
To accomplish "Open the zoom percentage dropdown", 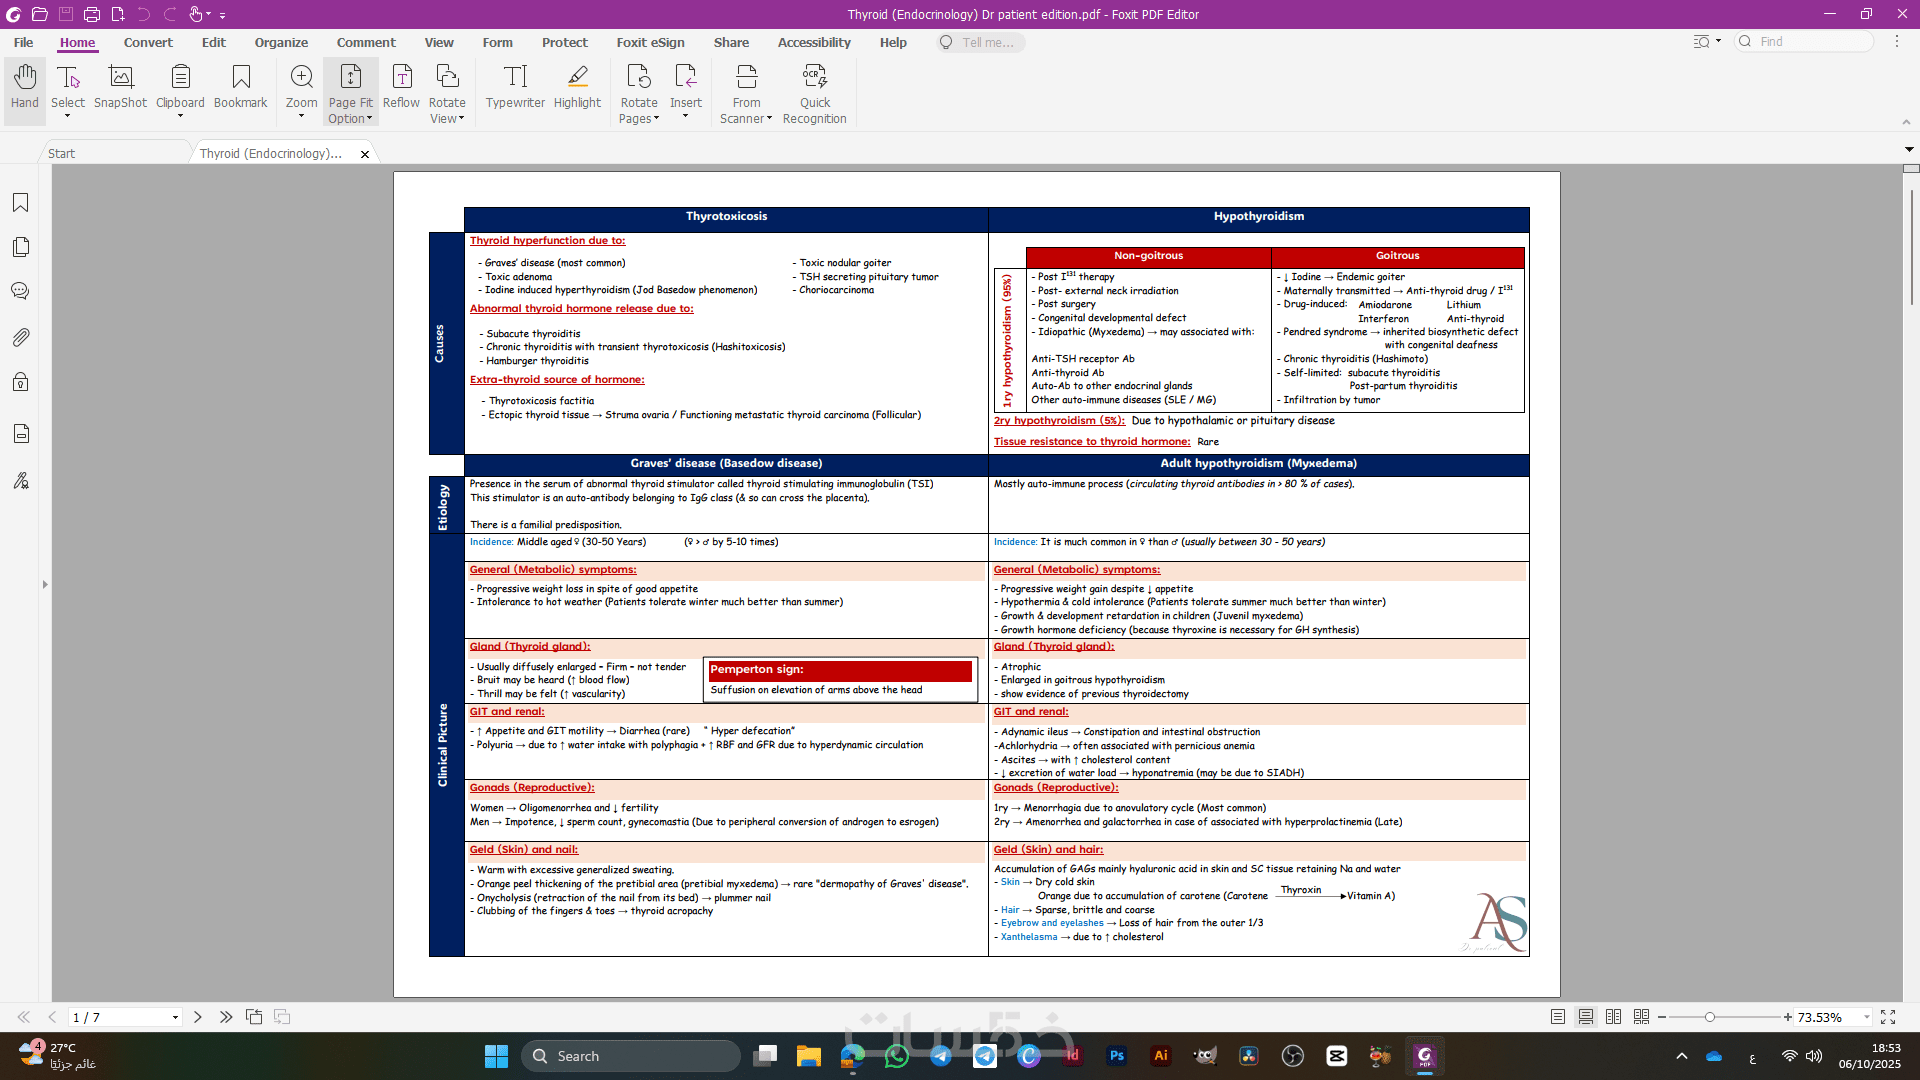I will [1866, 1017].
